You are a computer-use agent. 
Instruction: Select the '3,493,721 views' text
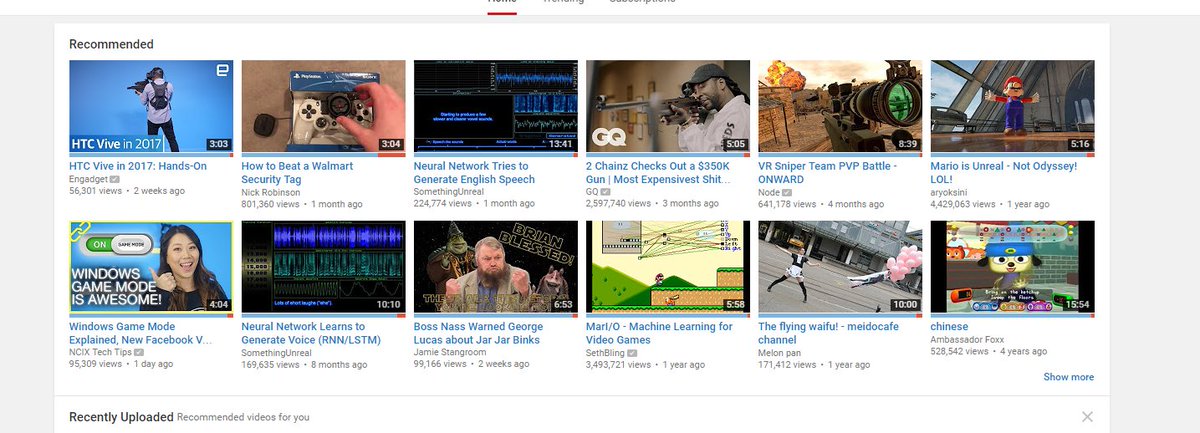click(x=618, y=365)
